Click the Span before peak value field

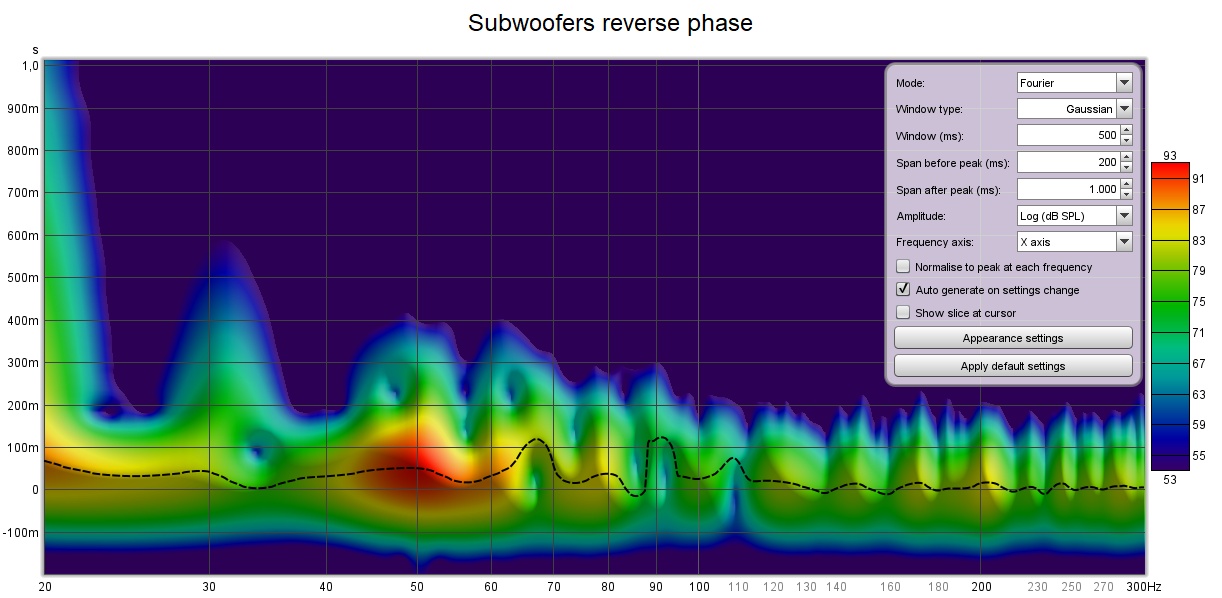pyautogui.click(x=1068, y=162)
